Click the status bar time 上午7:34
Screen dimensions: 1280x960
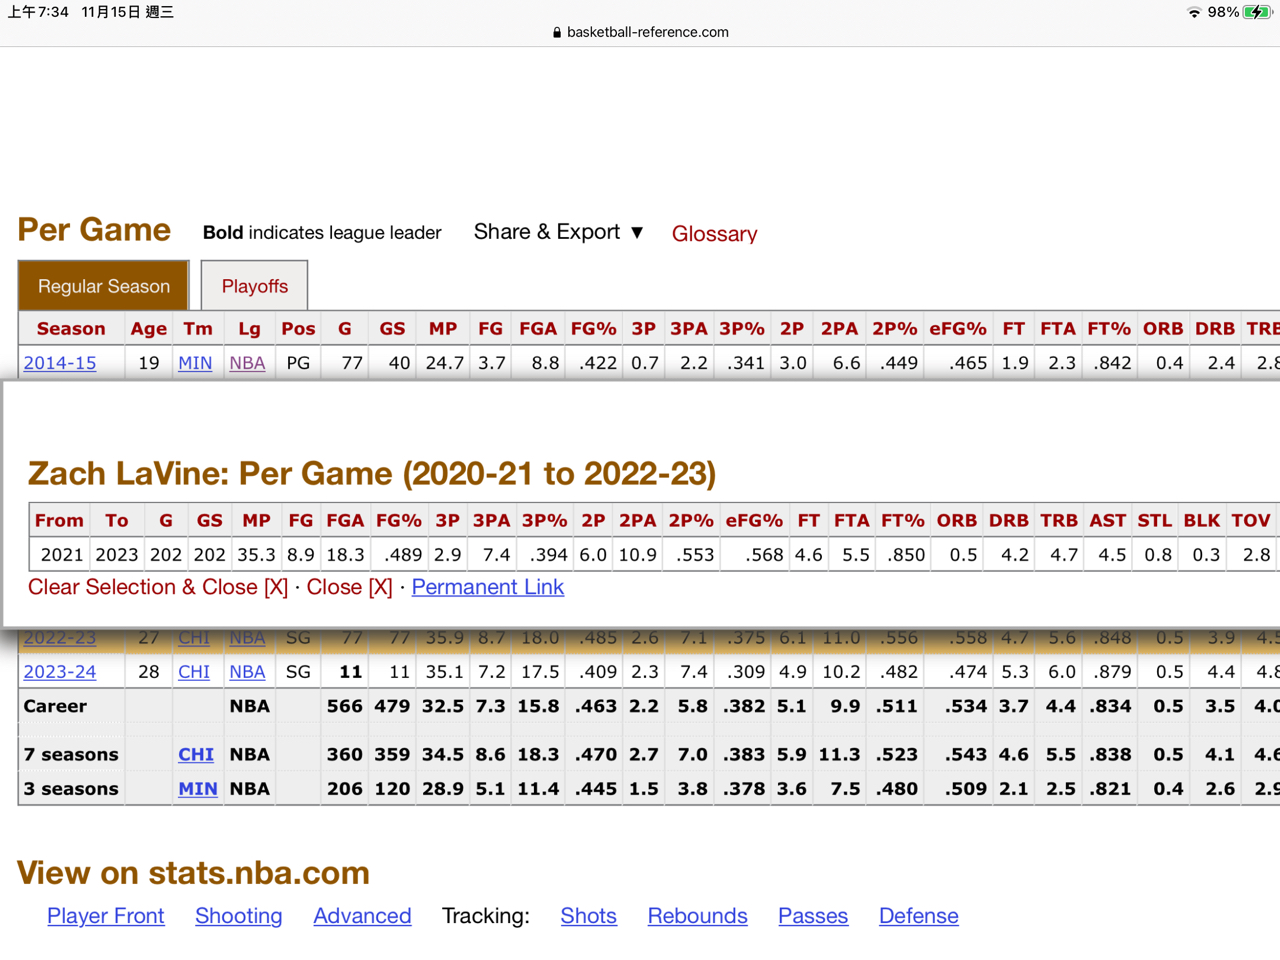[38, 12]
